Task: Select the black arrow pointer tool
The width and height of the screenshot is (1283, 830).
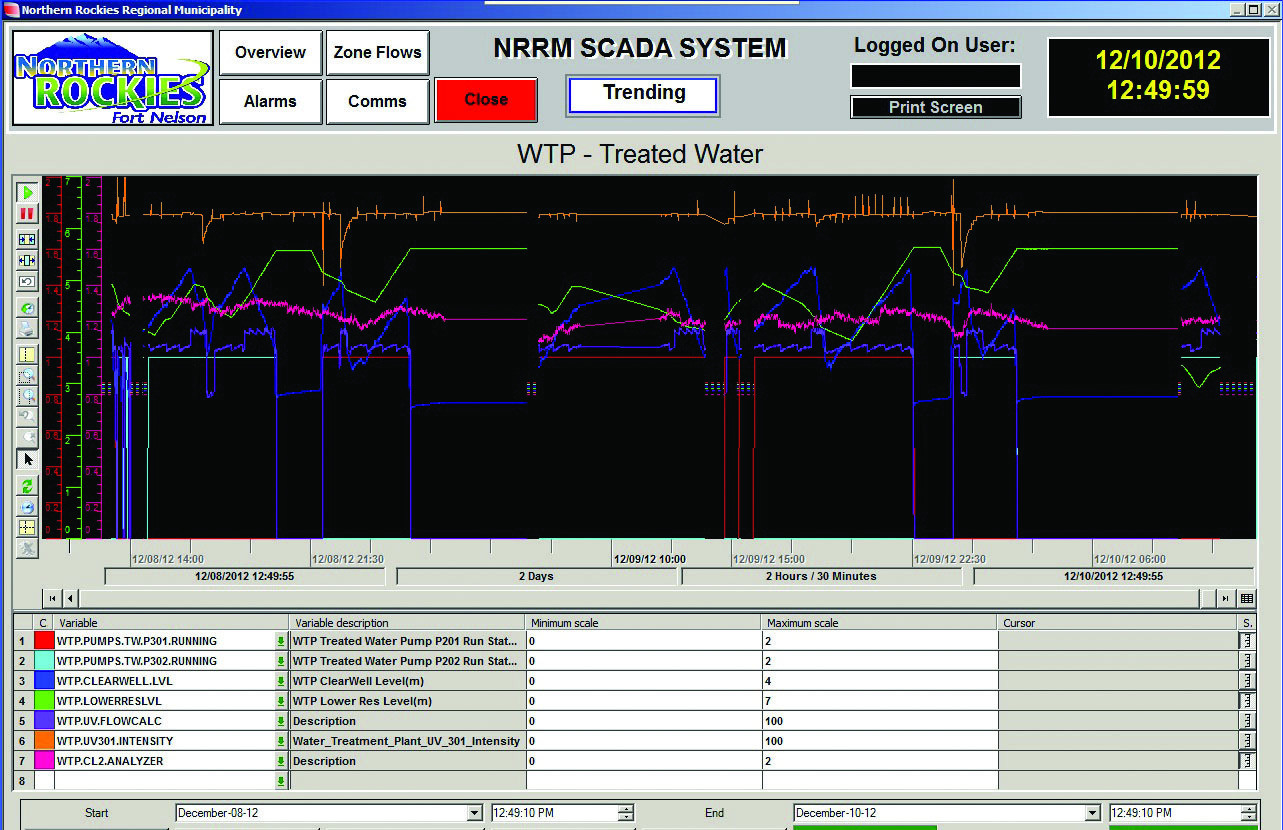Action: click(x=28, y=460)
